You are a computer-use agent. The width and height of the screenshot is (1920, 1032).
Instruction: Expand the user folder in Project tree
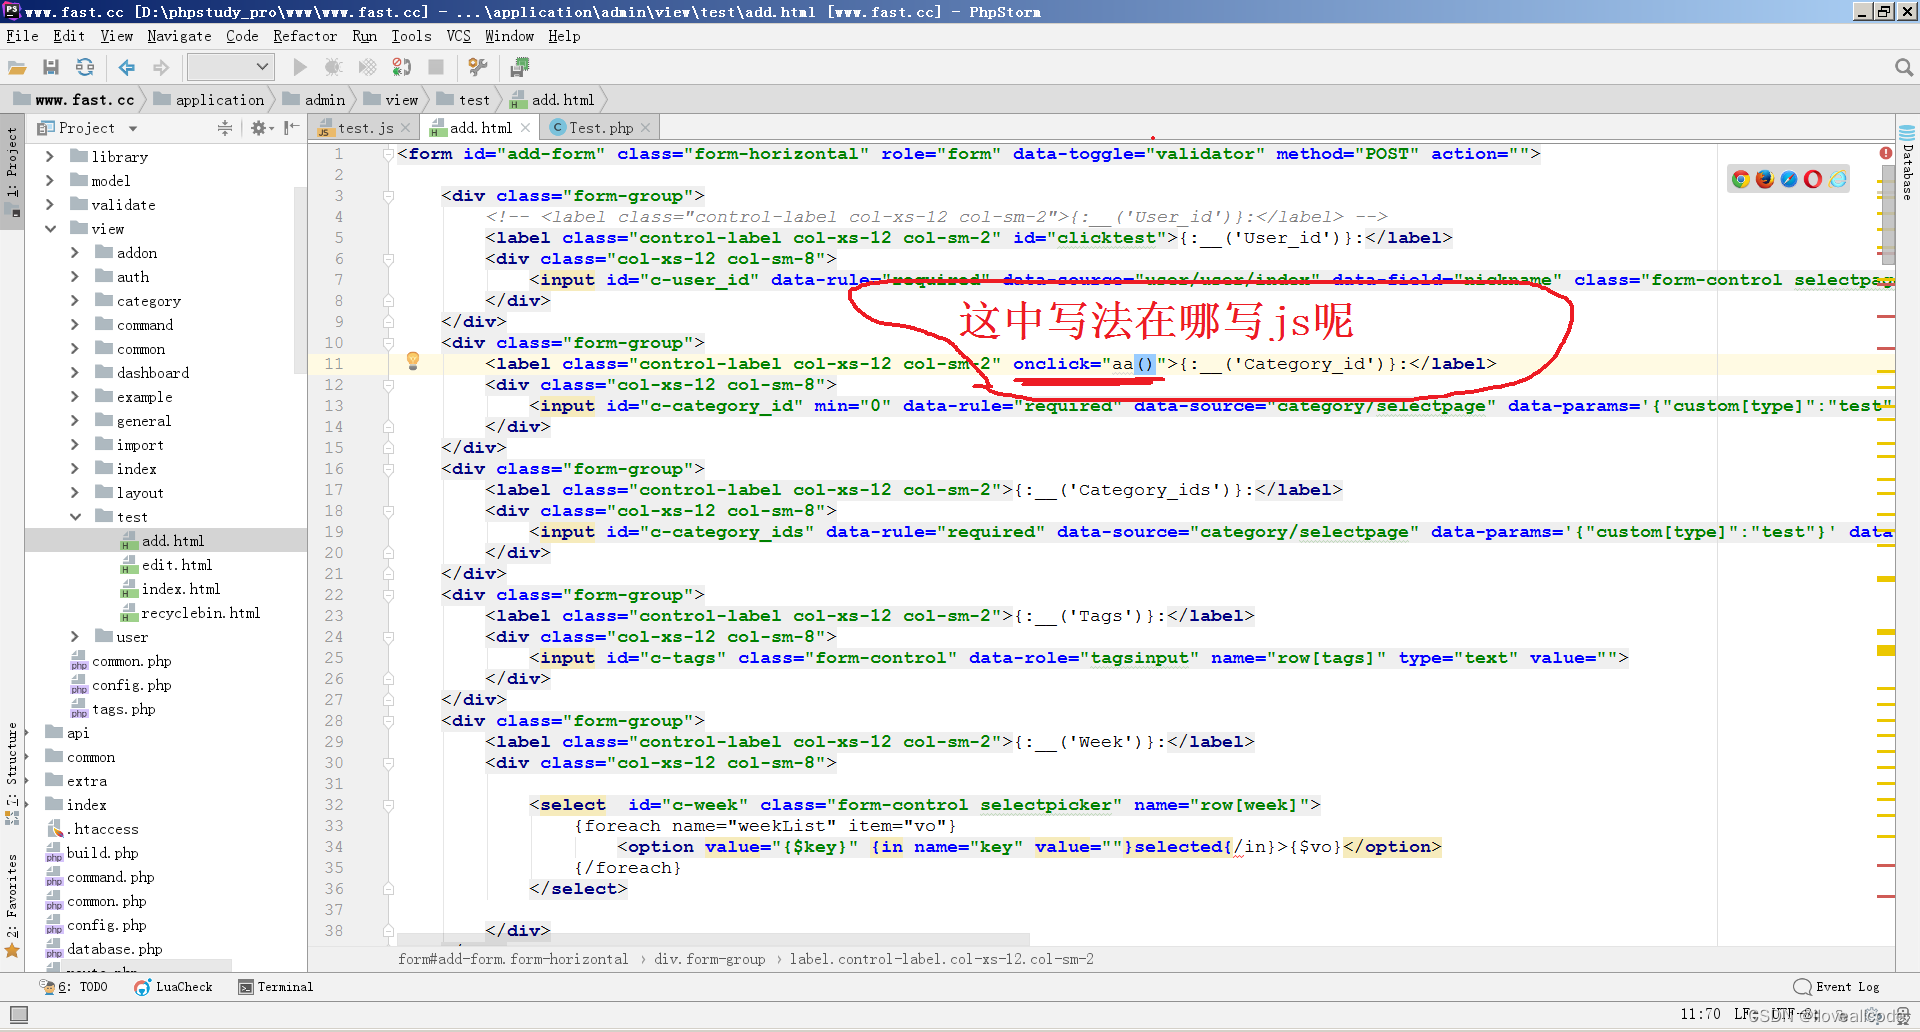[x=75, y=636]
